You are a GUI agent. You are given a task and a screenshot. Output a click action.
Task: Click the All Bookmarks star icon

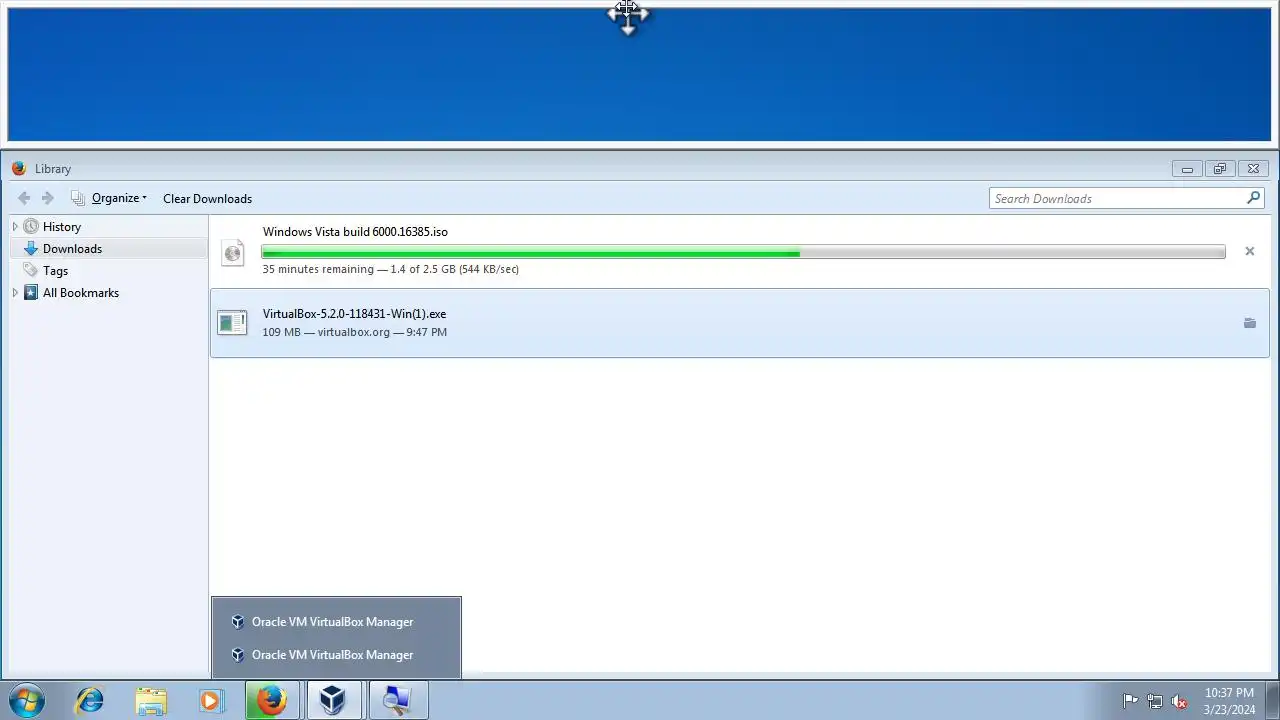tap(31, 293)
